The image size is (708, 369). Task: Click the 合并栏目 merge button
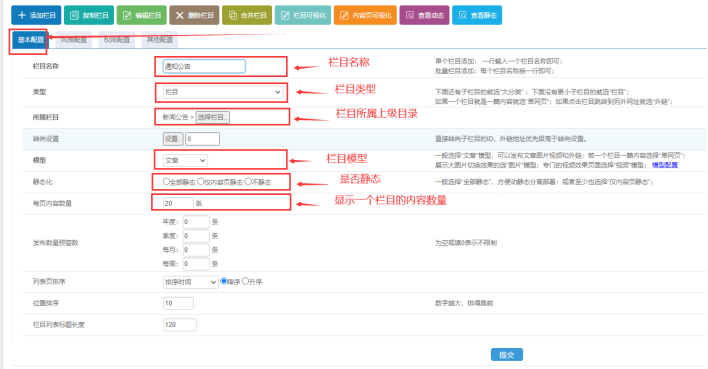247,15
